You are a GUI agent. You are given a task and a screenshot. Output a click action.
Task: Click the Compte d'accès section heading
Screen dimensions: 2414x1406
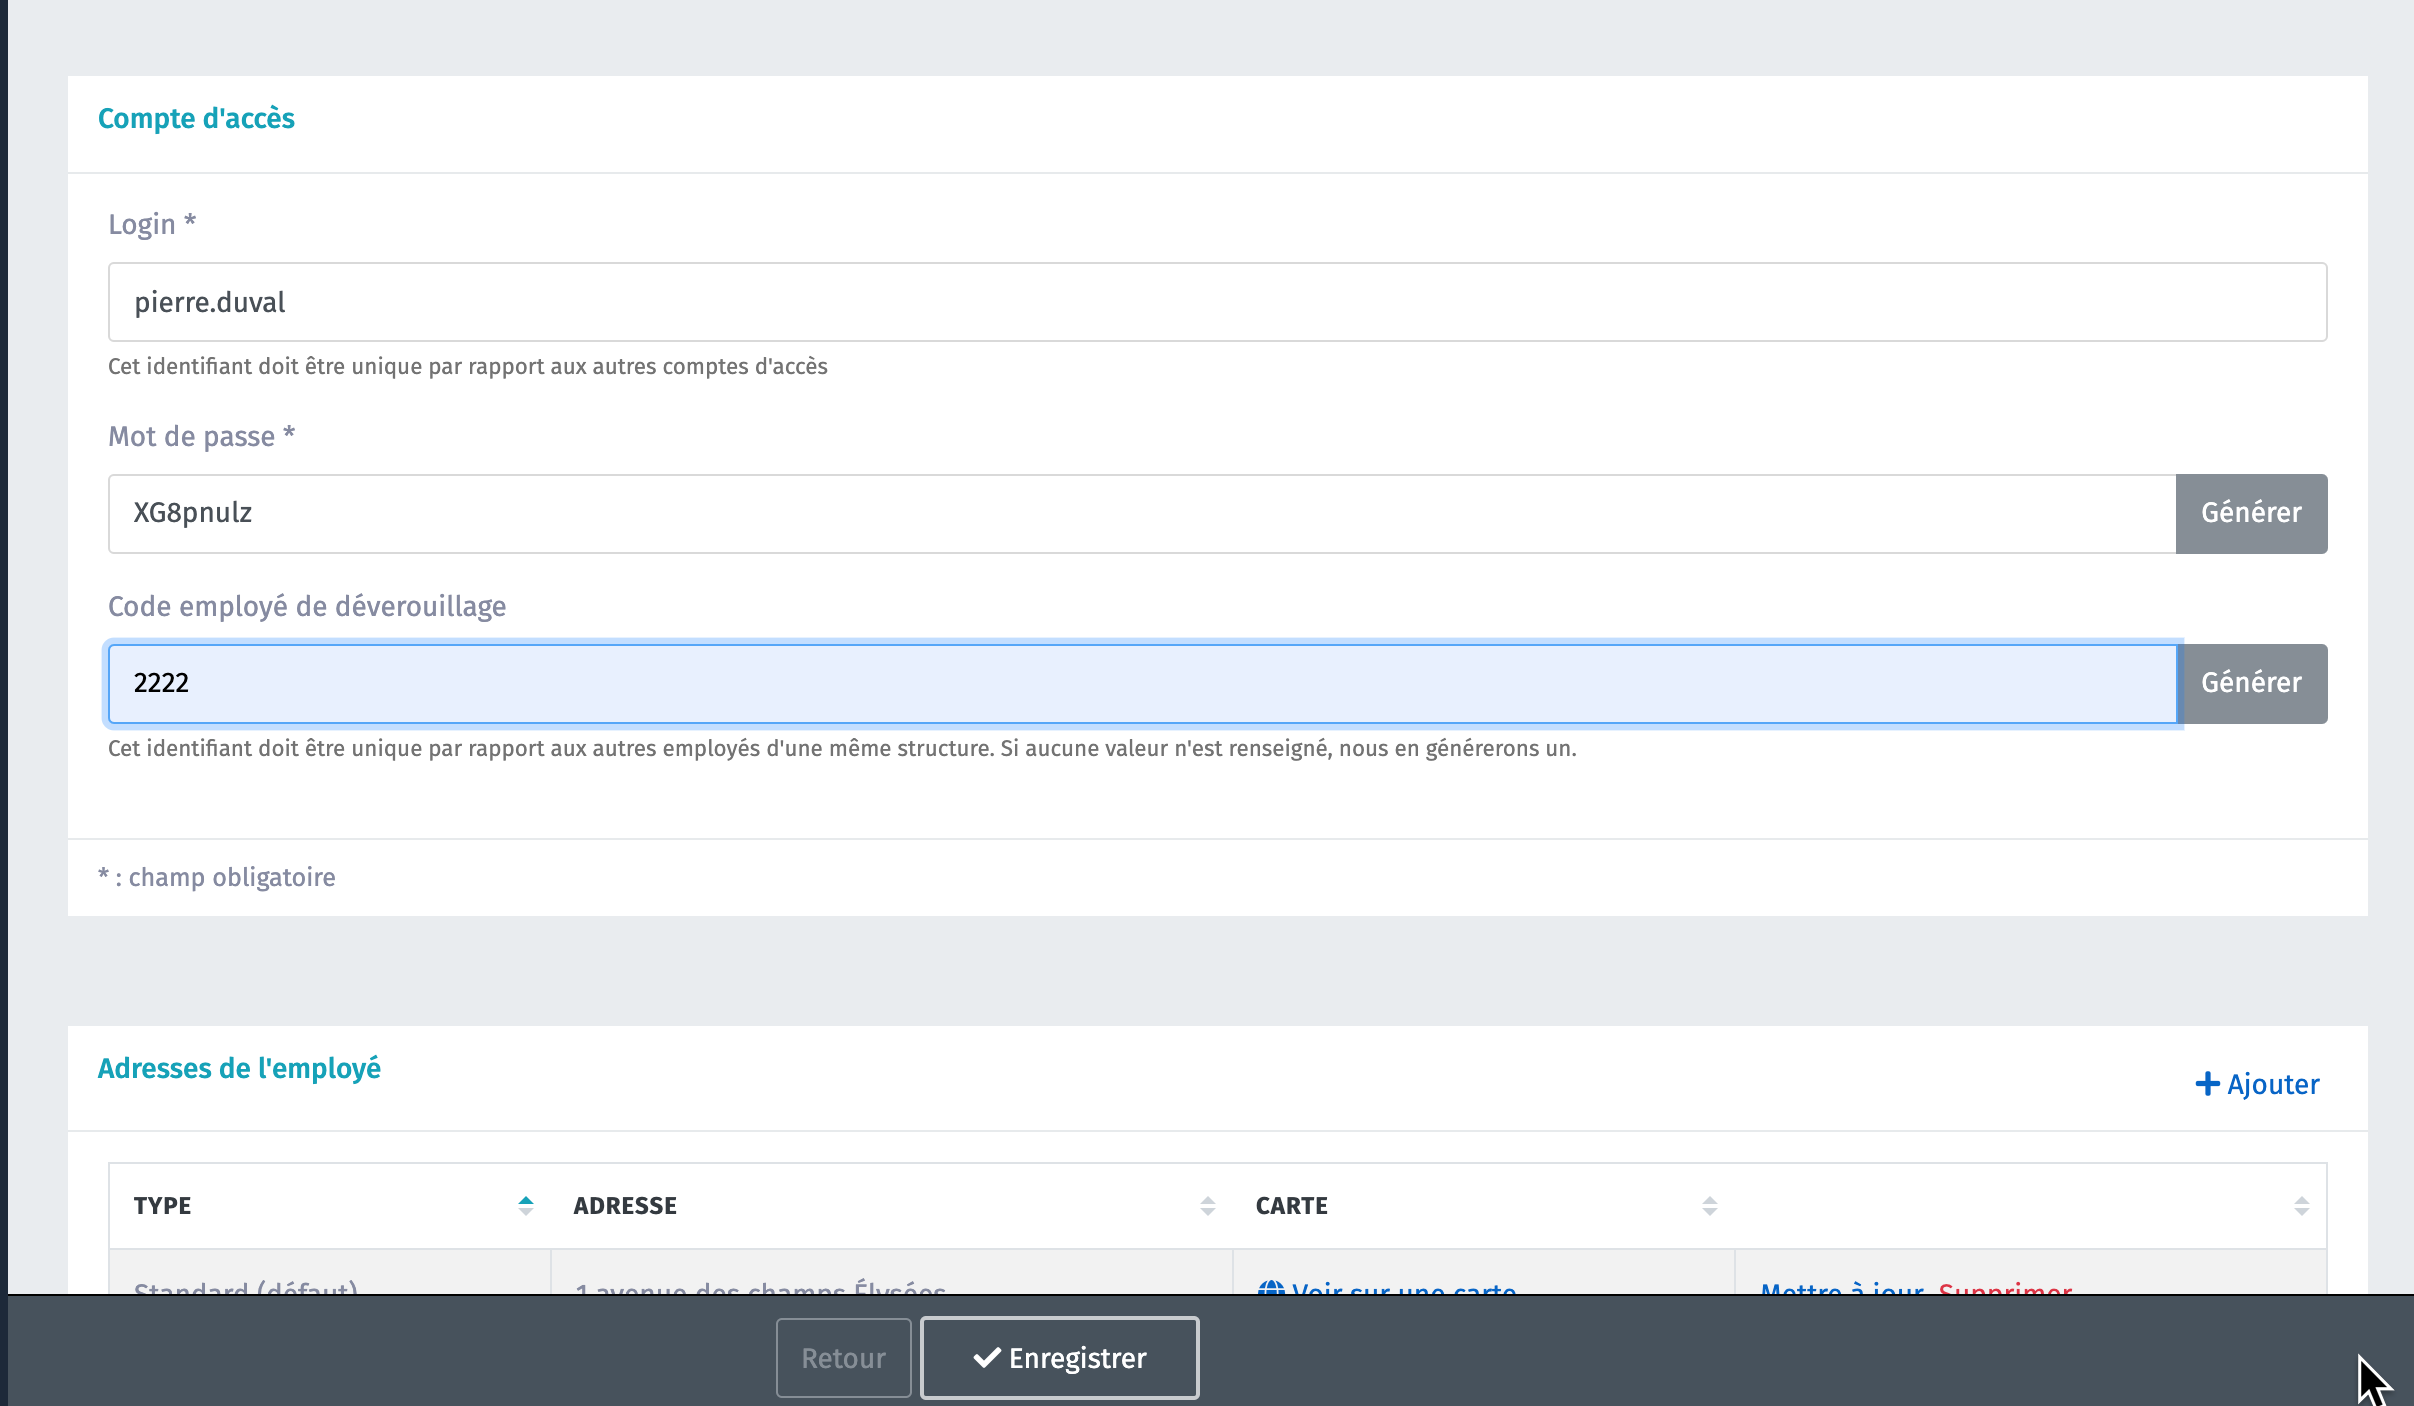(196, 118)
